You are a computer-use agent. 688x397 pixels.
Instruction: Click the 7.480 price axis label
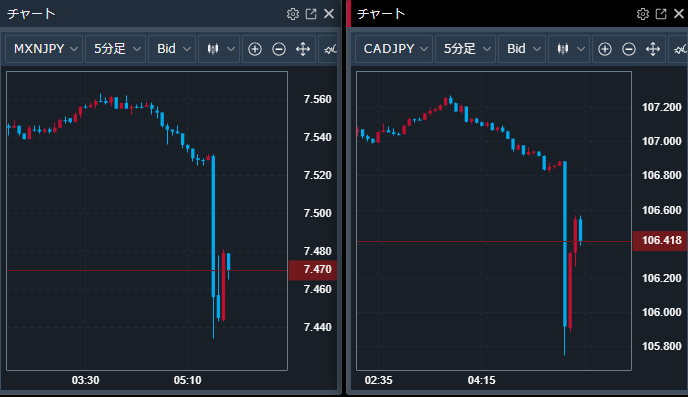318,251
